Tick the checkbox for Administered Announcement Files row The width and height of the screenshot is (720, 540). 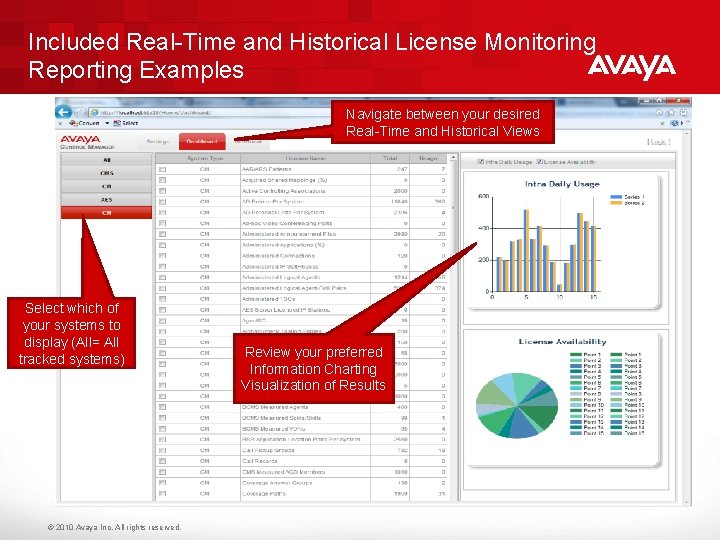tap(163, 234)
